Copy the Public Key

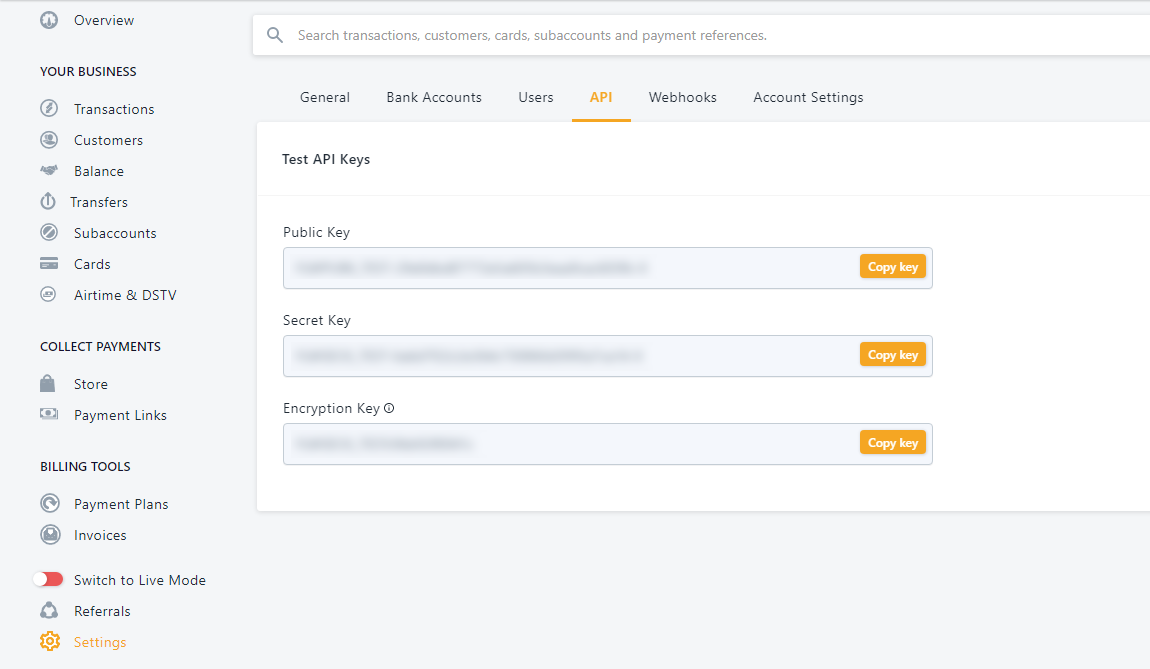tap(892, 267)
